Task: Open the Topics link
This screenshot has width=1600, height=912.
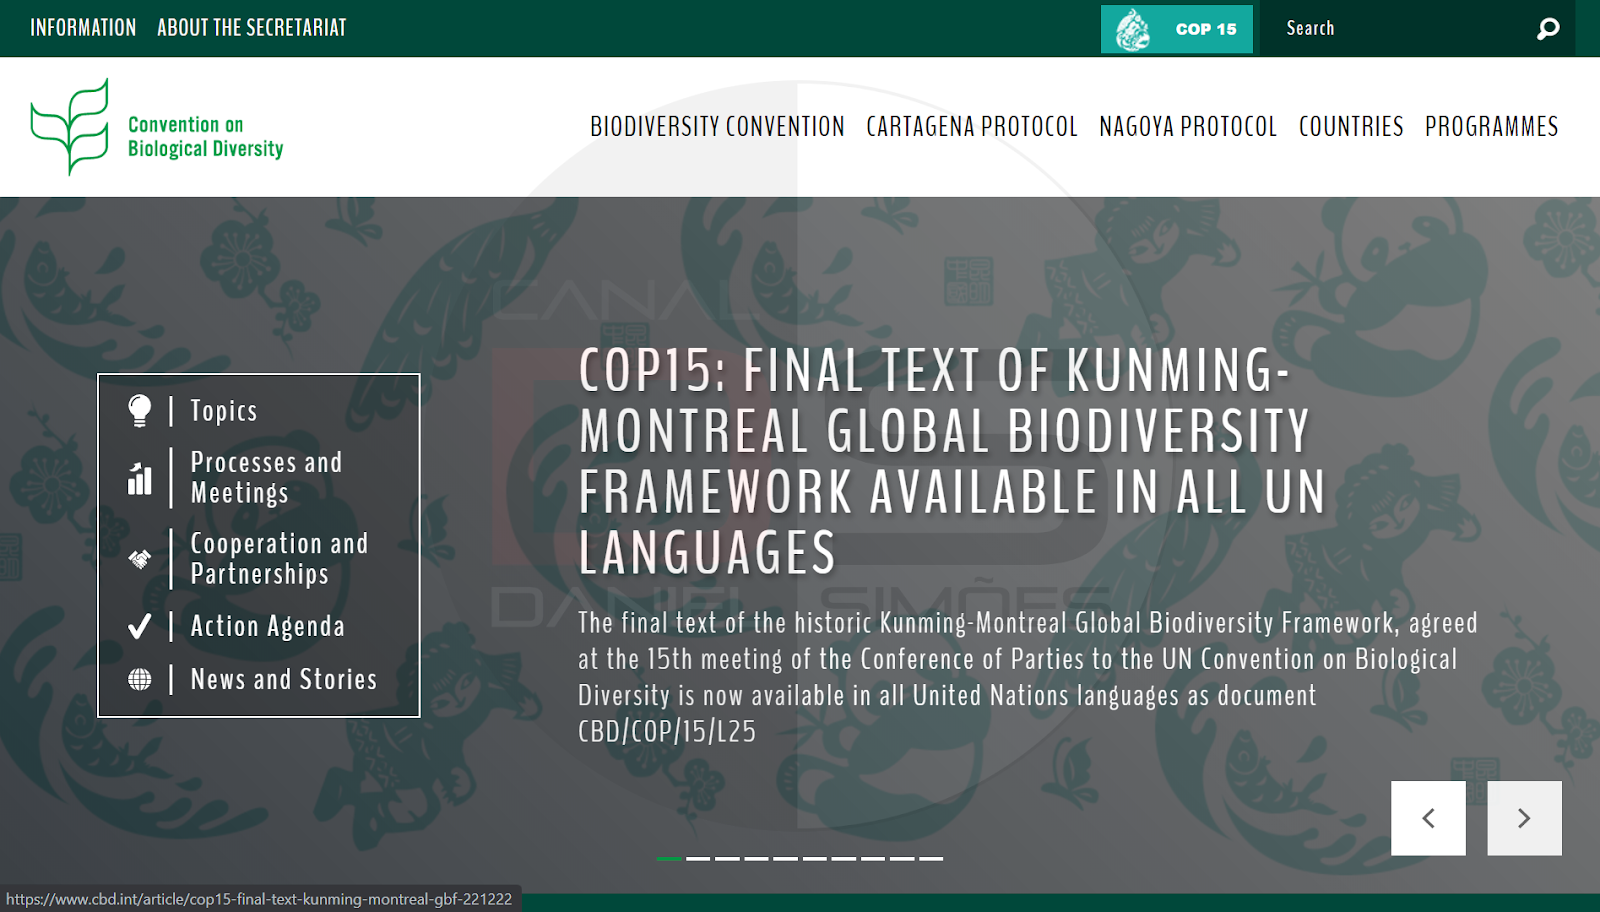Action: [x=224, y=411]
